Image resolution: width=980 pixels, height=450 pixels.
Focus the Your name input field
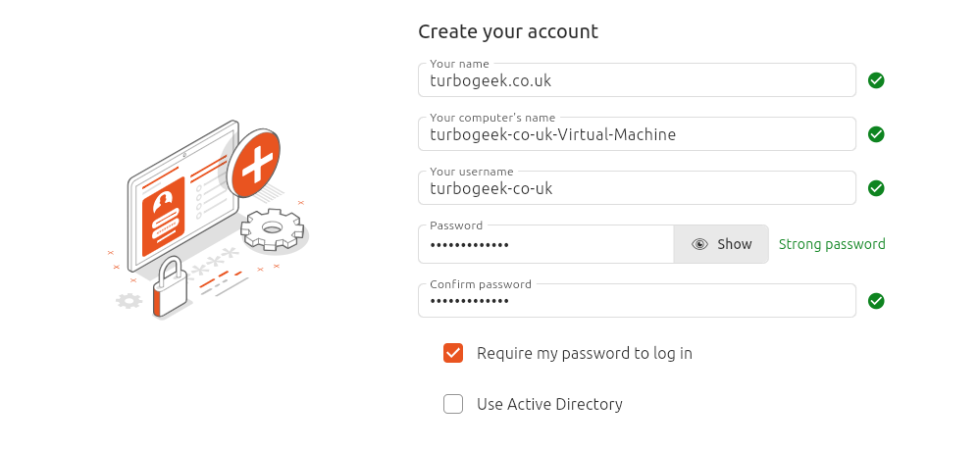[x=636, y=80]
